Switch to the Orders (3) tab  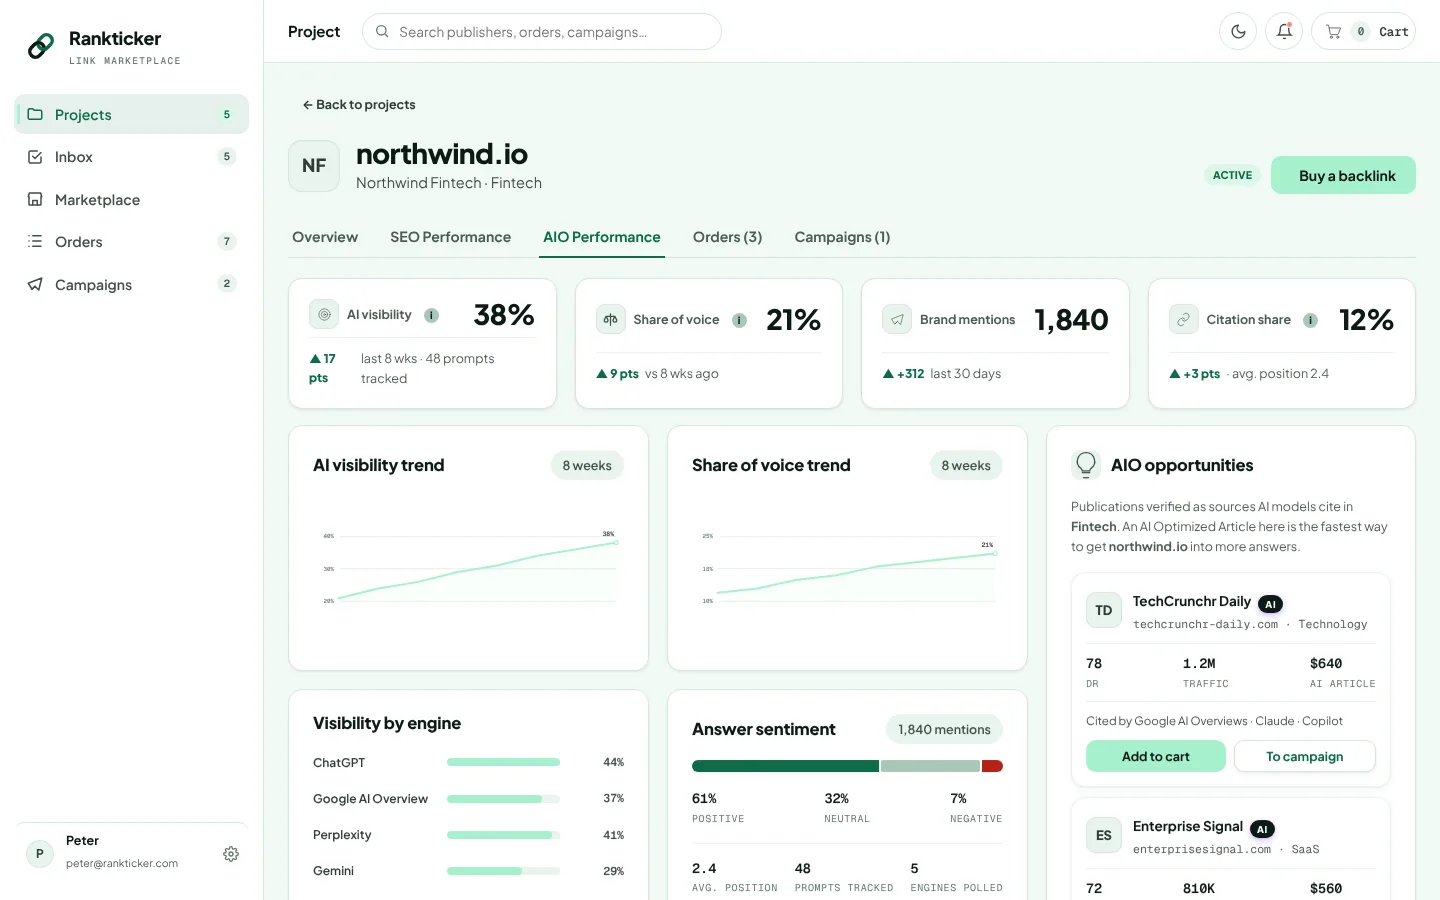pyautogui.click(x=727, y=237)
